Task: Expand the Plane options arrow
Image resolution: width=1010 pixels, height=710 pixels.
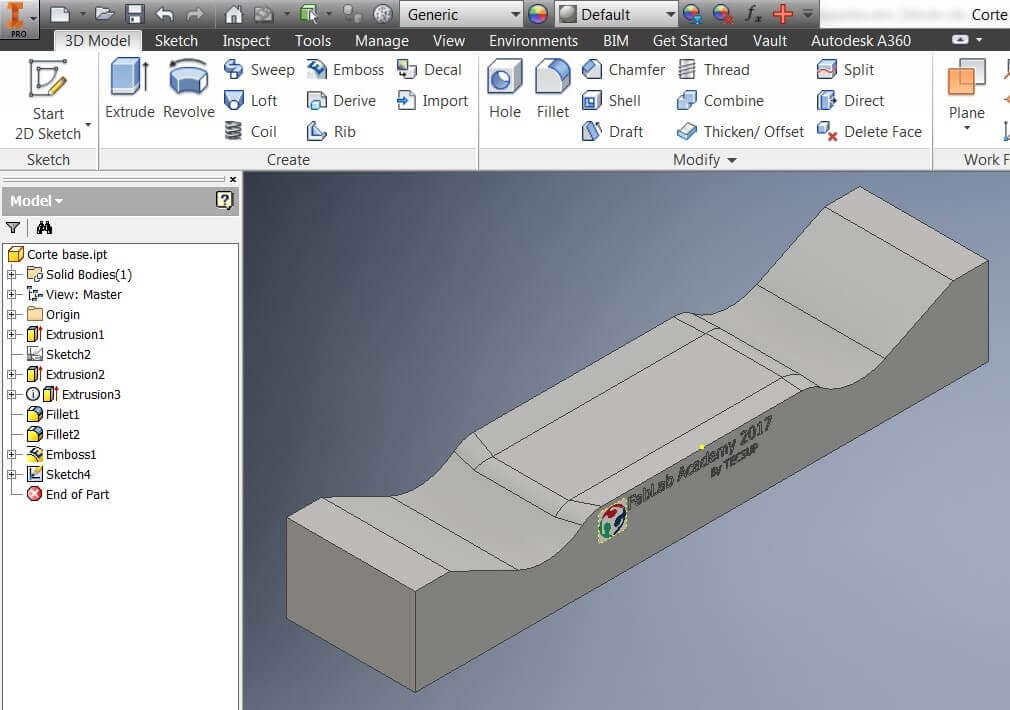Action: (967, 129)
